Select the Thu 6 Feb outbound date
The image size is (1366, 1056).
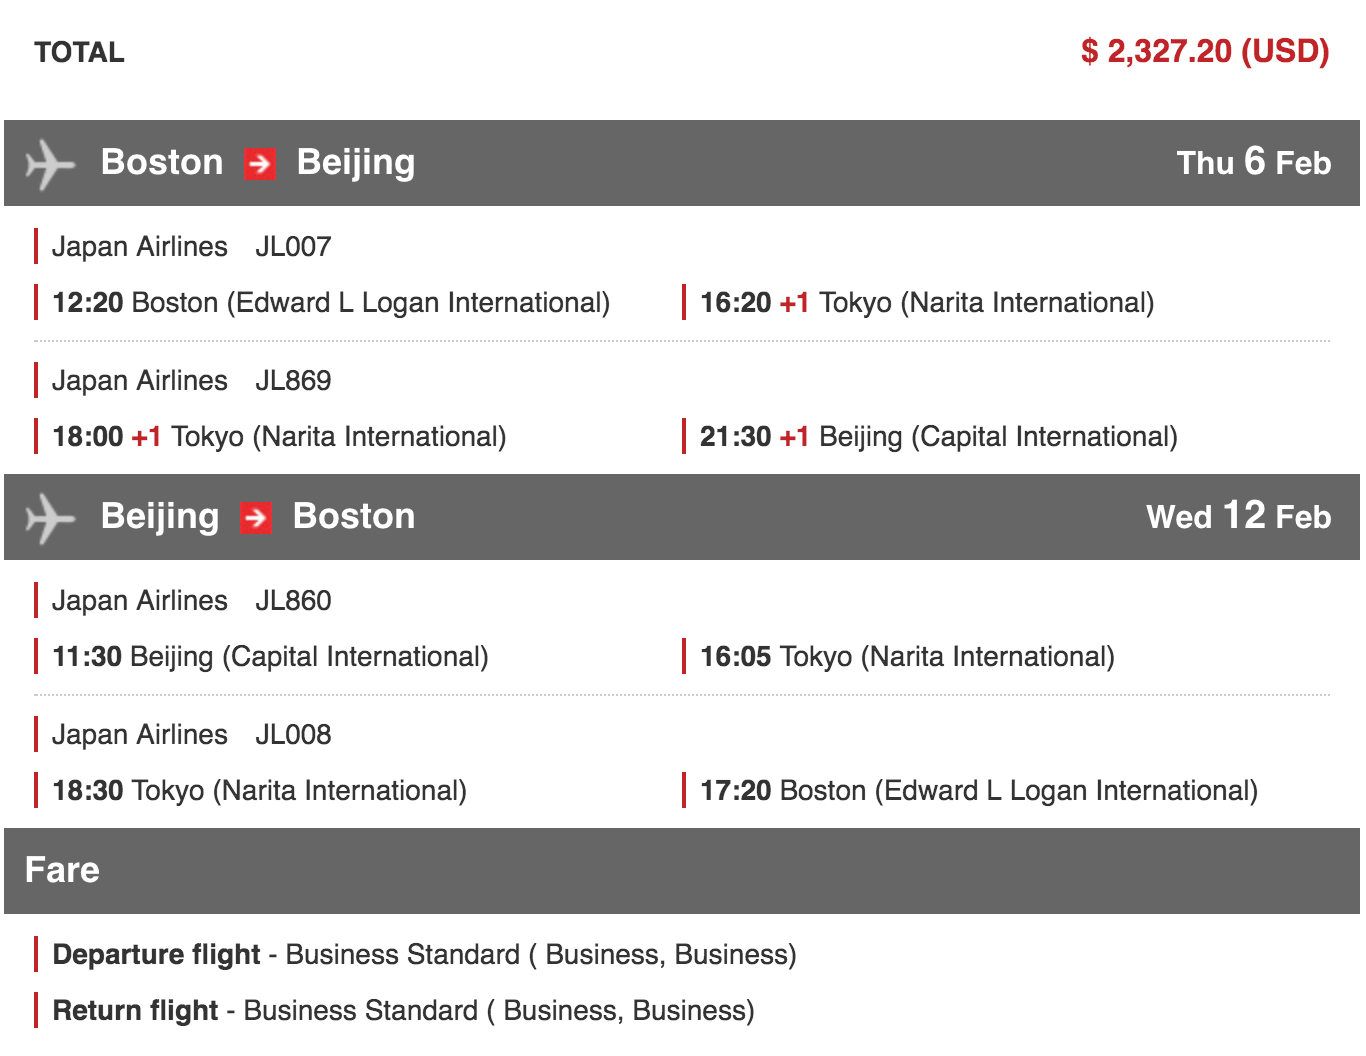(1253, 162)
